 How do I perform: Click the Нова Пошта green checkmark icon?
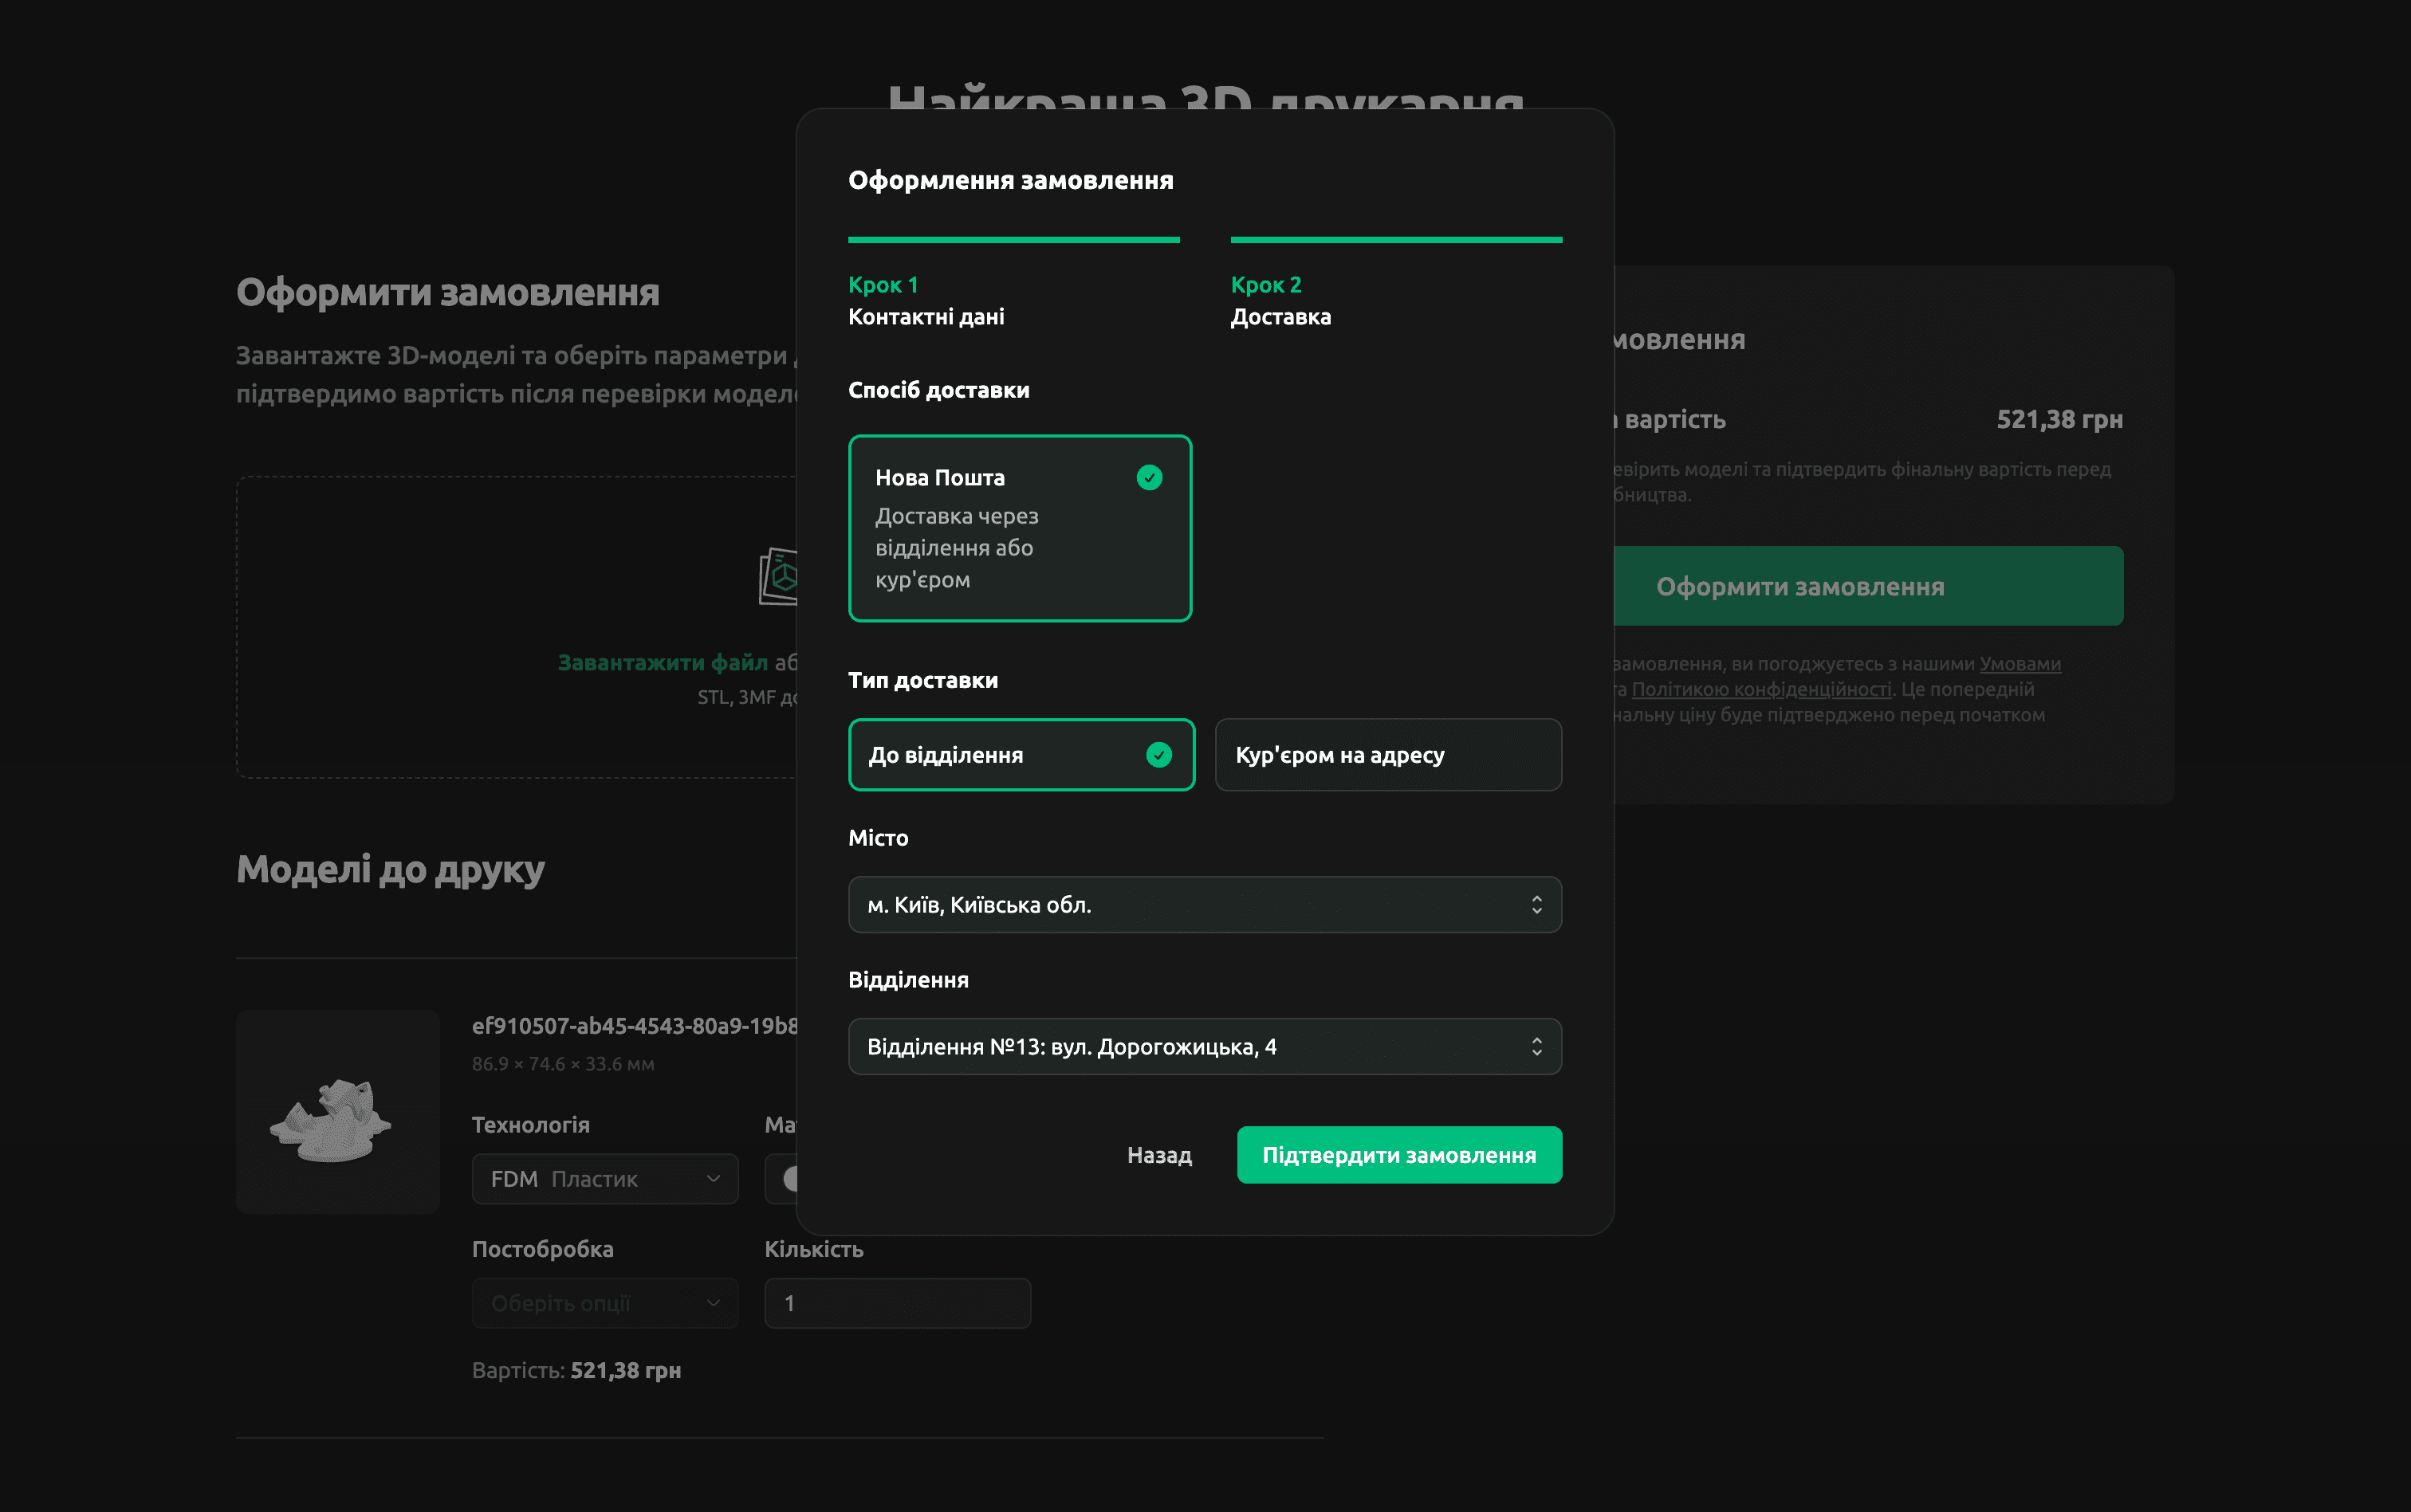tap(1149, 478)
